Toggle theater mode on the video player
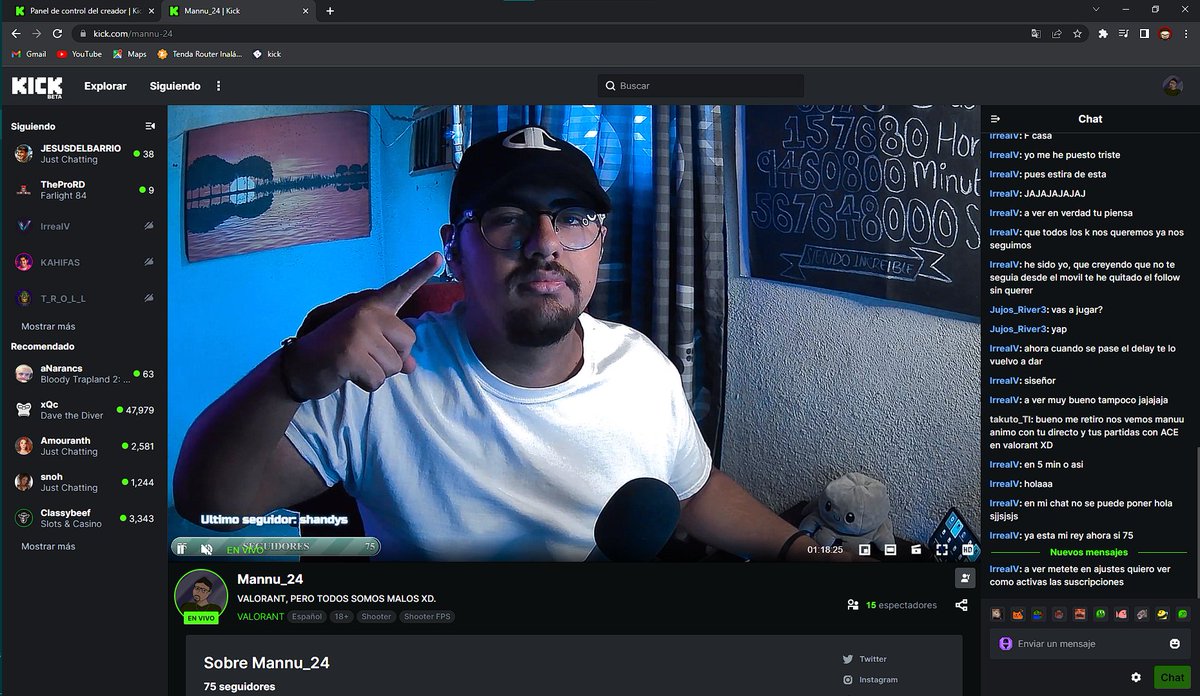Viewport: 1200px width, 696px height. 890,549
